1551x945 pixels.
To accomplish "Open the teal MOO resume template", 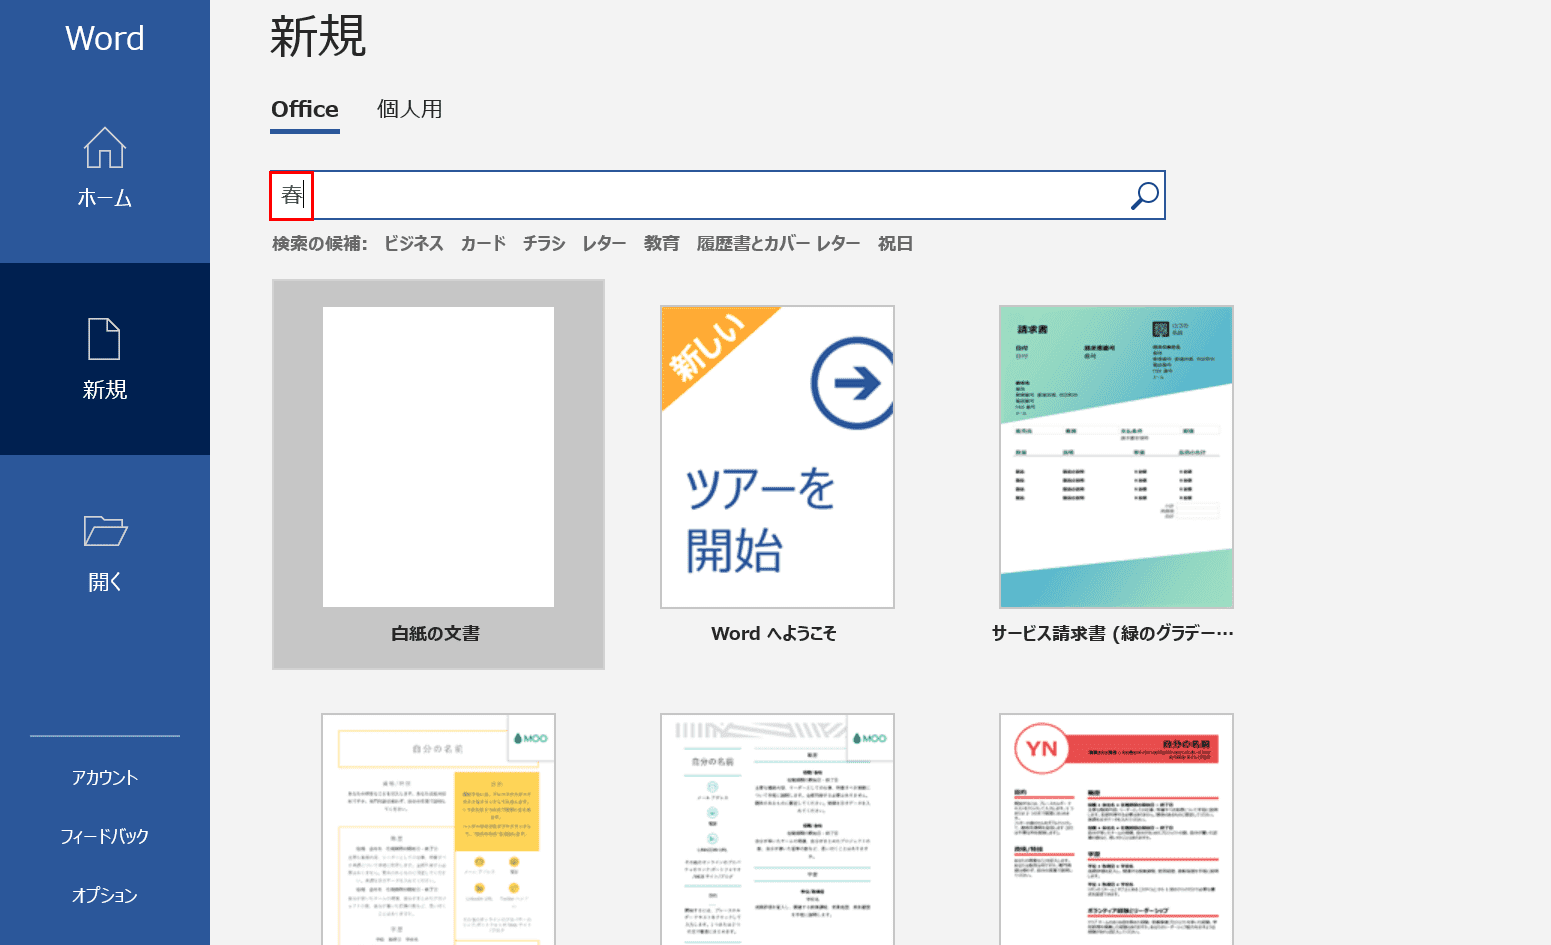I will click(777, 829).
